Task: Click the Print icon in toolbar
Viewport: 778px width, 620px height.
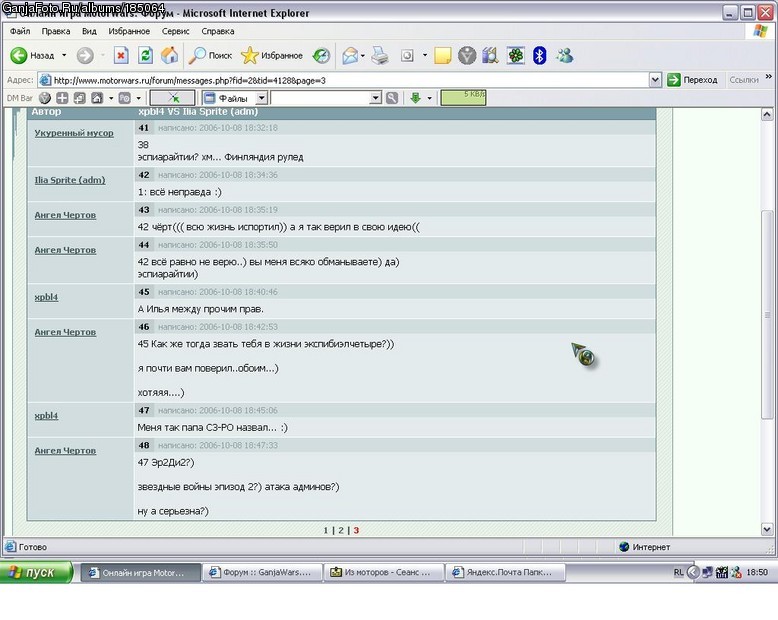Action: pos(380,56)
